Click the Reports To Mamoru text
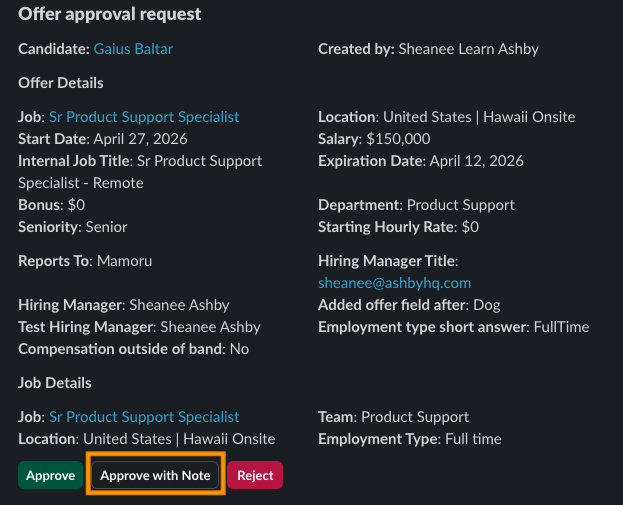The image size is (623, 505). coord(85,261)
